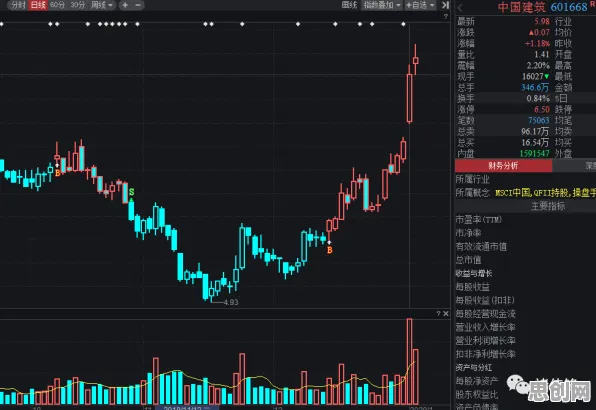Click the 有效流通市值 row
This screenshot has width=596, height=410.
coord(481,247)
